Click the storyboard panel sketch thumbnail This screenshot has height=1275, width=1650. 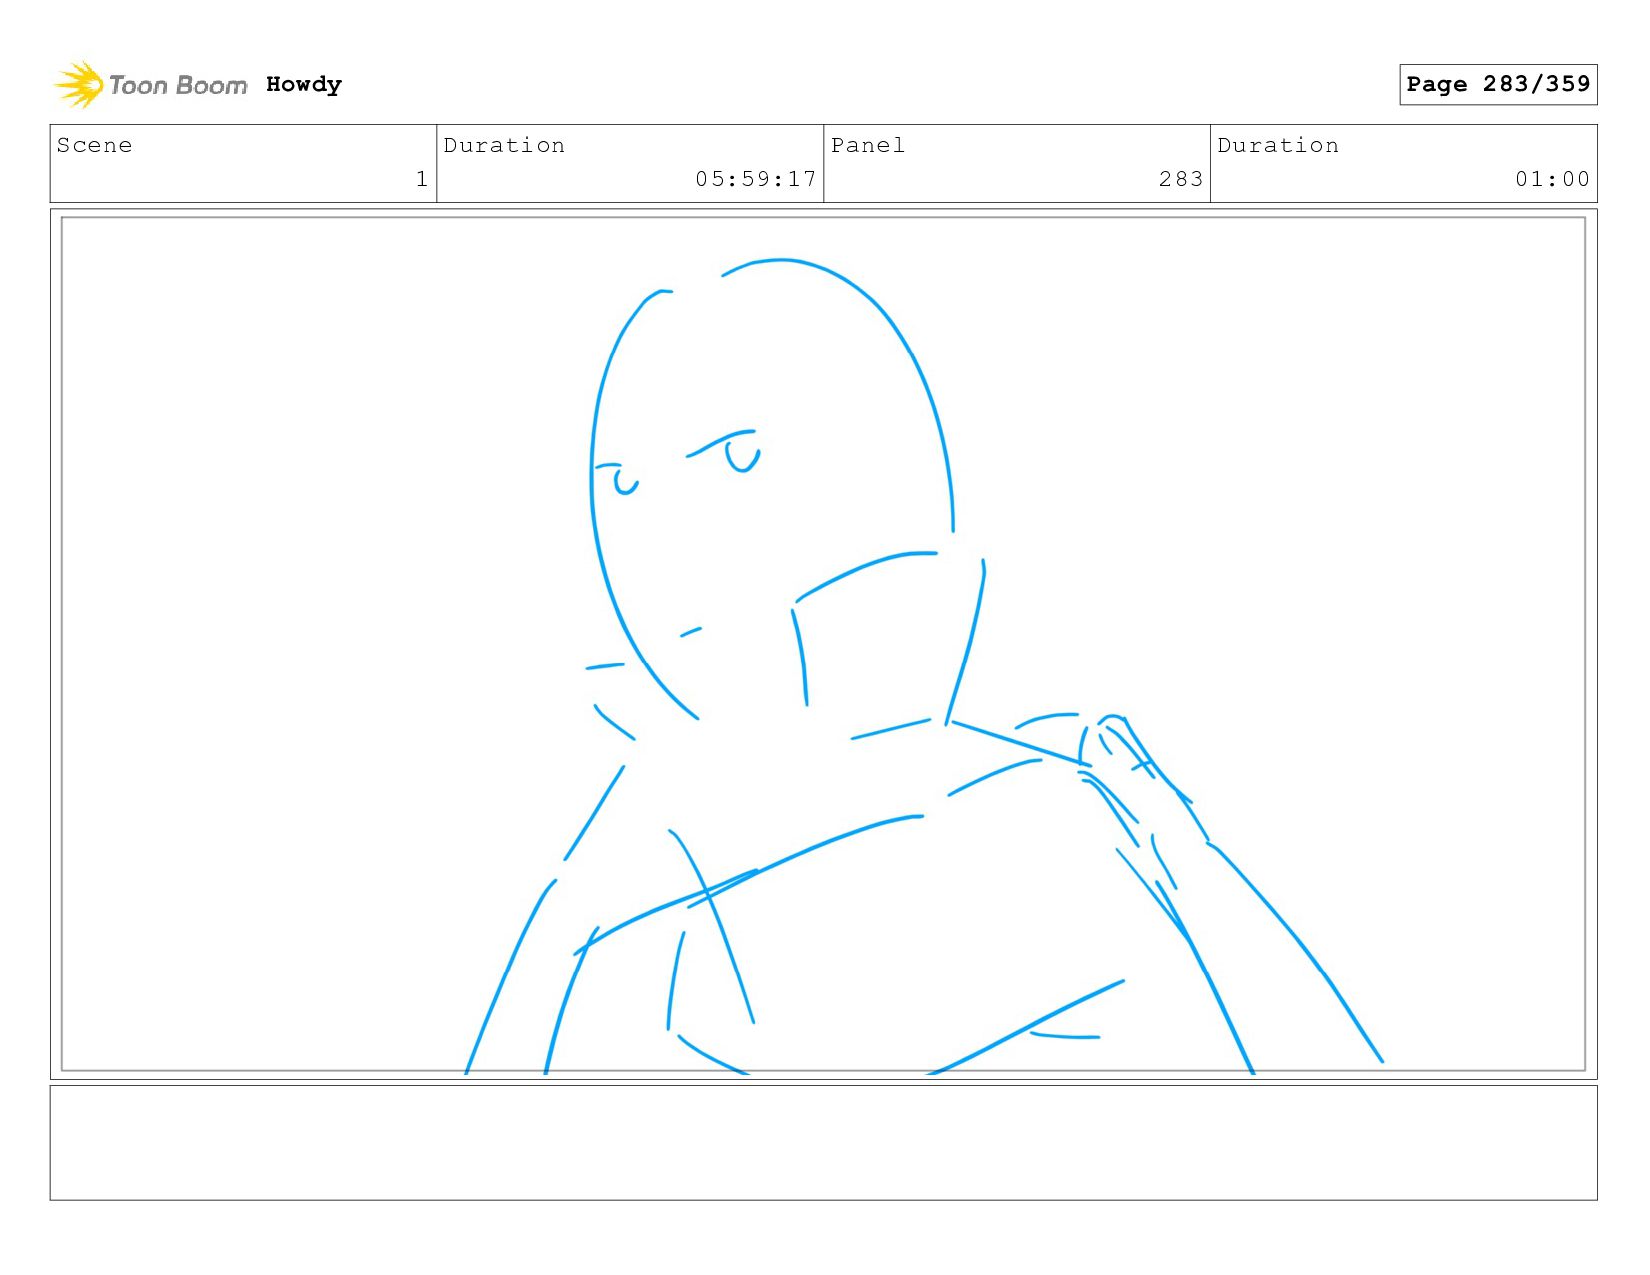pyautogui.click(x=823, y=644)
